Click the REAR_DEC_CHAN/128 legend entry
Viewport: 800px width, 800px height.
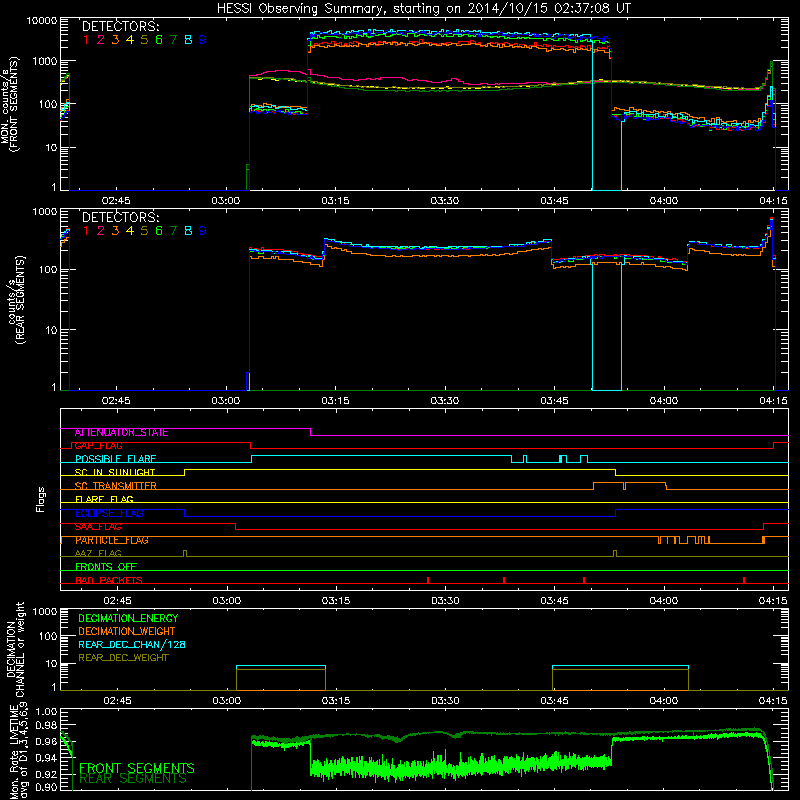tap(132, 644)
